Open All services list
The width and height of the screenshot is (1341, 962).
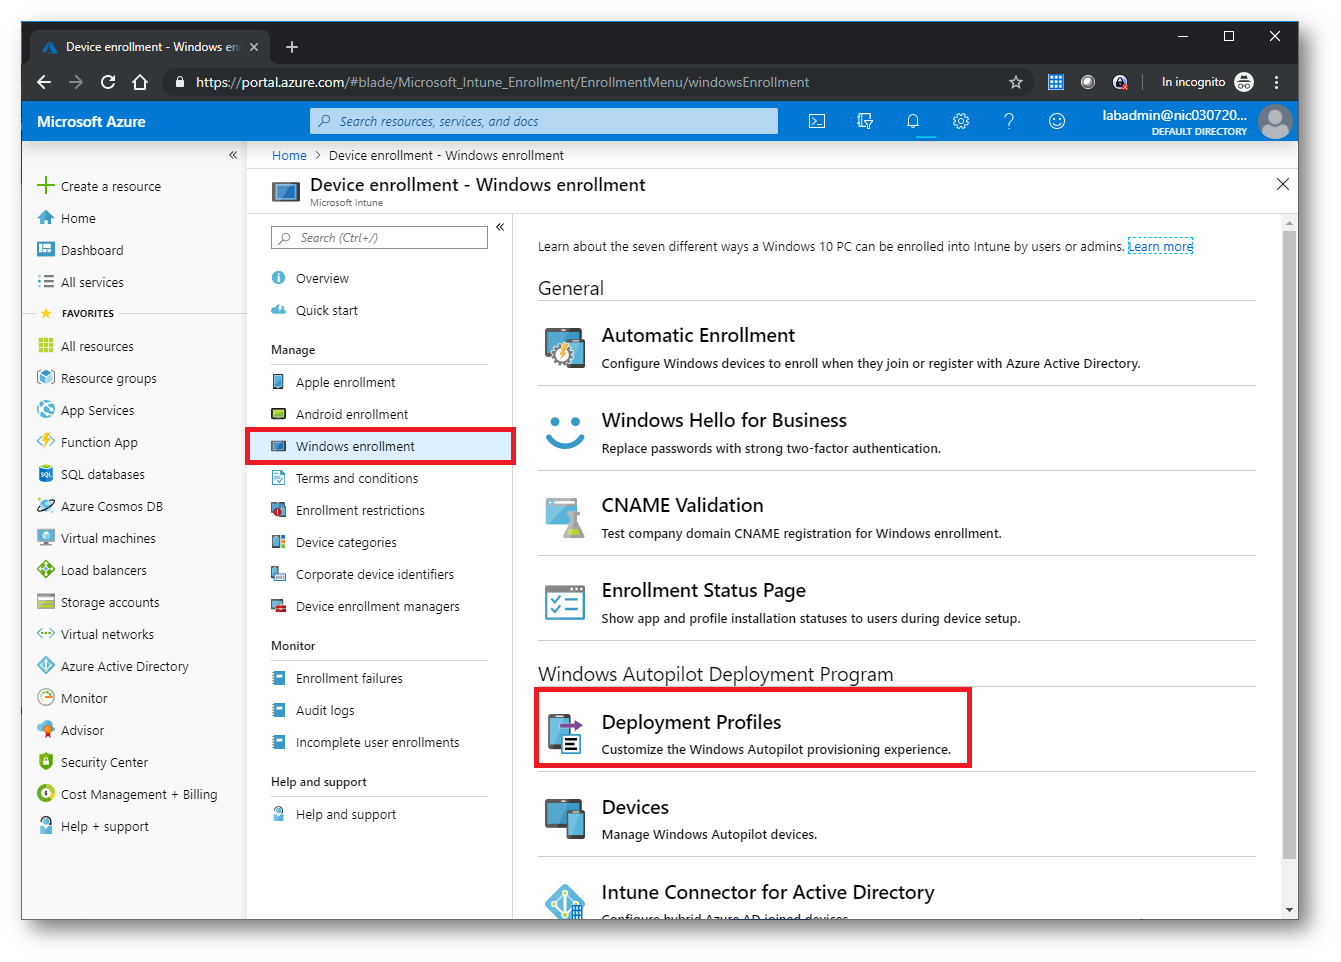click(80, 282)
